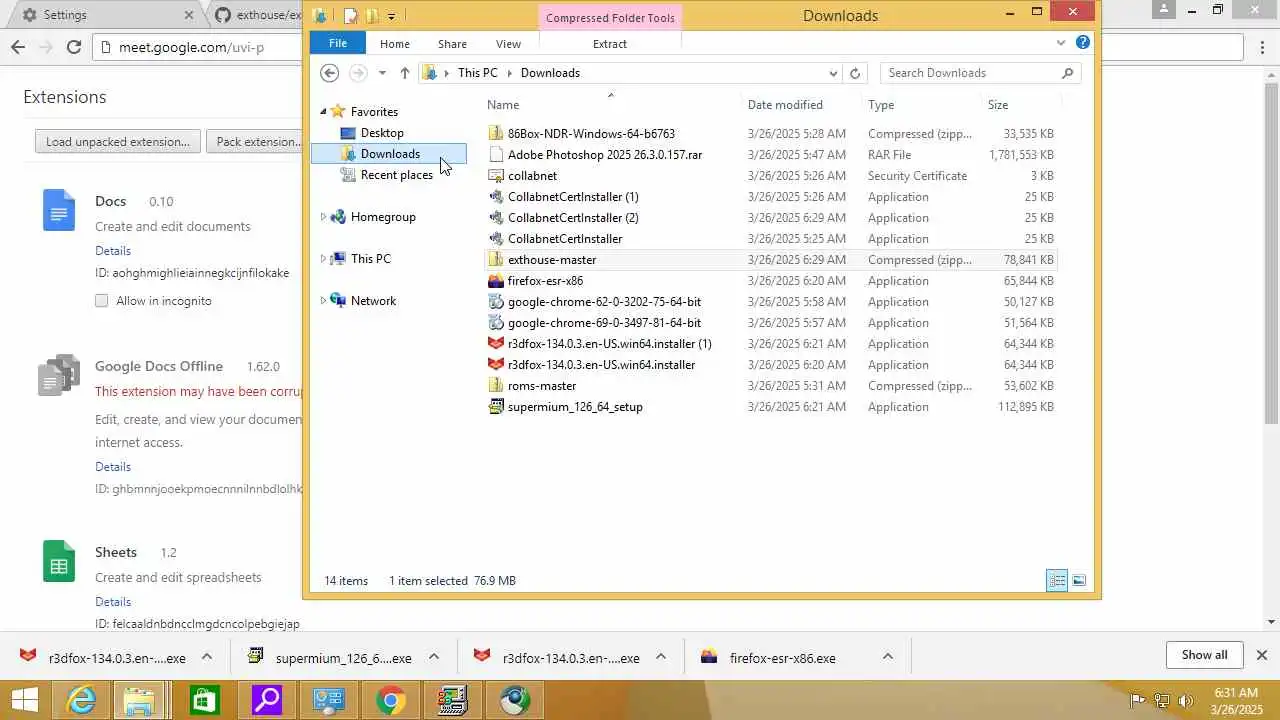
Task: Toggle Allow in incognito for Docs
Action: point(101,301)
